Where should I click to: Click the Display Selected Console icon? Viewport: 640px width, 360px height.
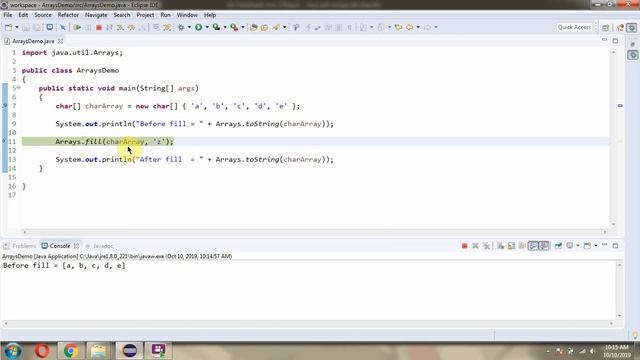570,246
